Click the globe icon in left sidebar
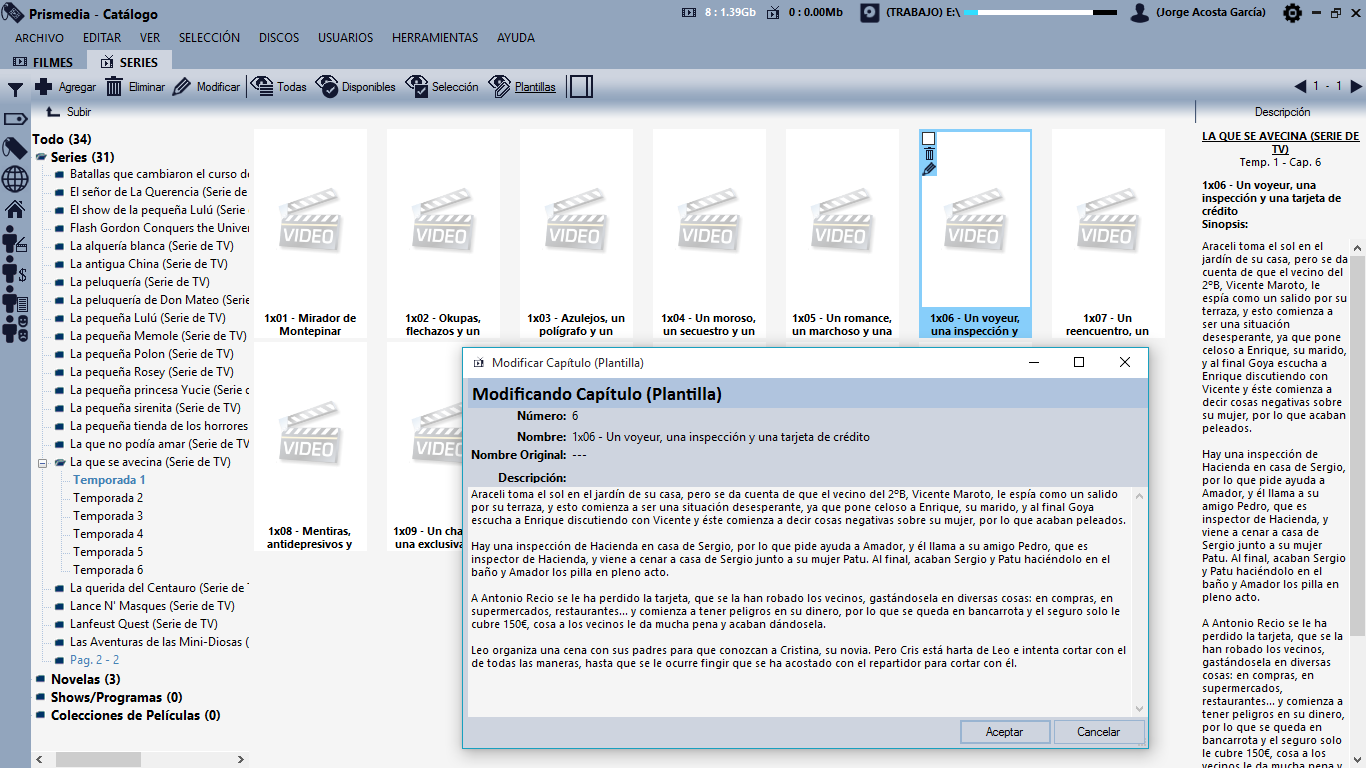Screen dimensions: 1366x768 [15, 179]
